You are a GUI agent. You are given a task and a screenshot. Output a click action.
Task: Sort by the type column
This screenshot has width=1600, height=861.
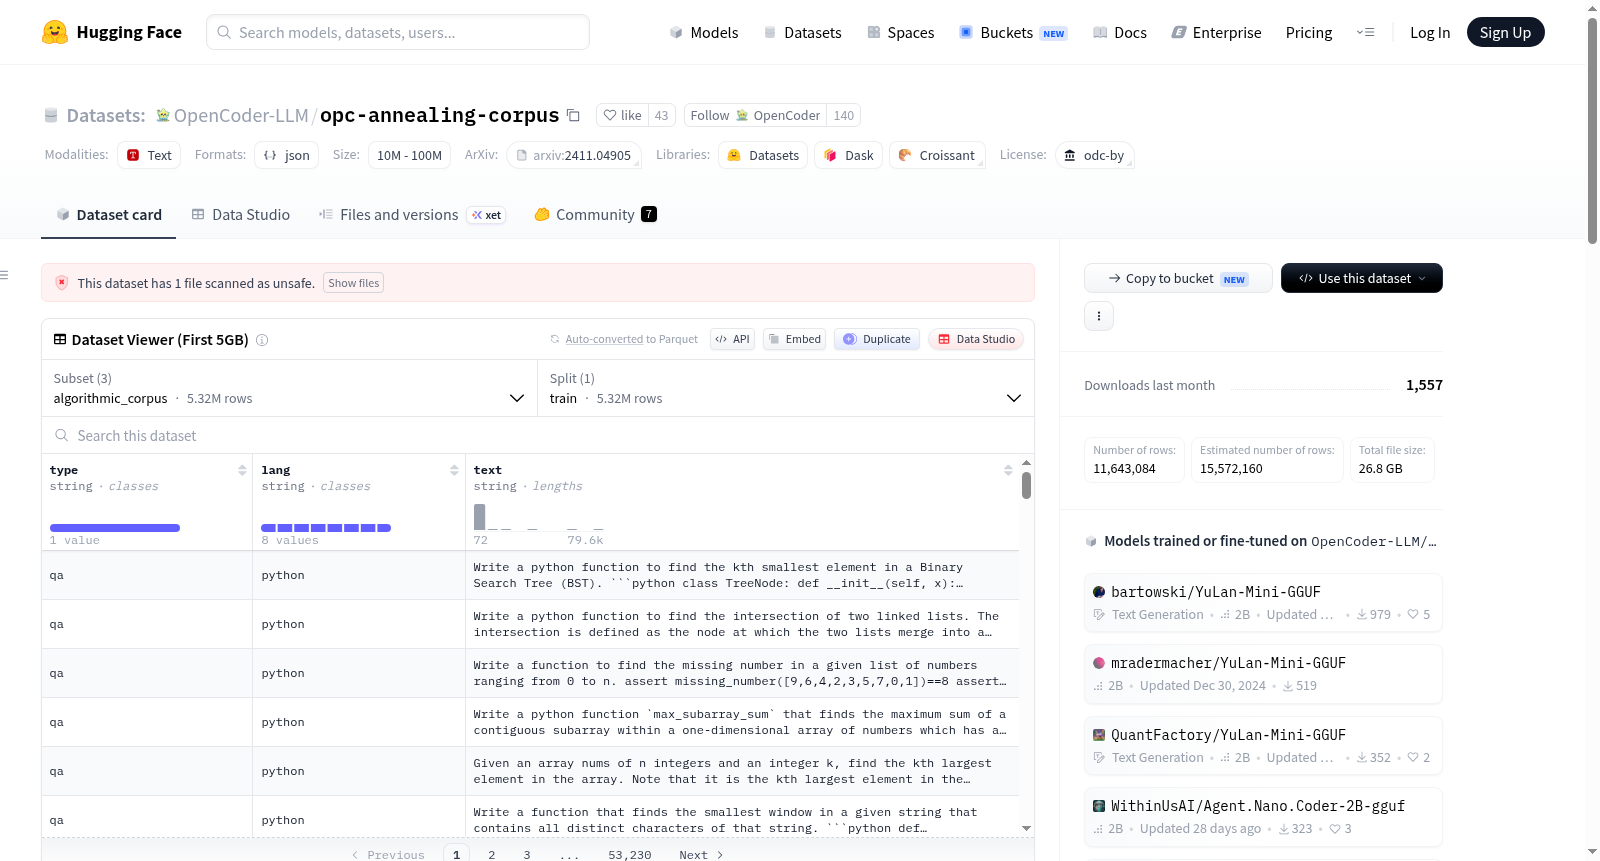[x=242, y=470]
